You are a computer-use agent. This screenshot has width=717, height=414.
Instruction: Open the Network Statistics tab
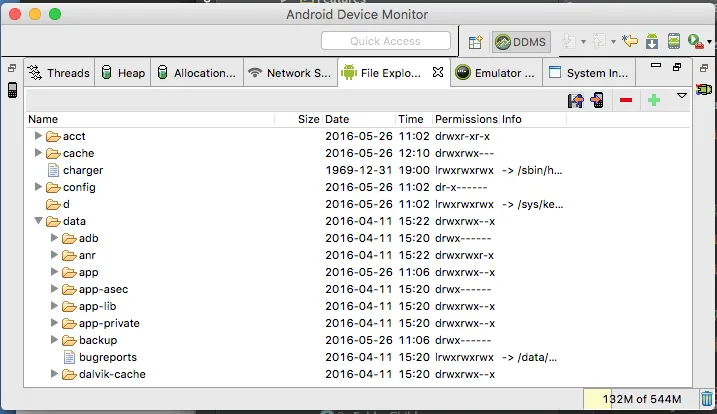[290, 73]
